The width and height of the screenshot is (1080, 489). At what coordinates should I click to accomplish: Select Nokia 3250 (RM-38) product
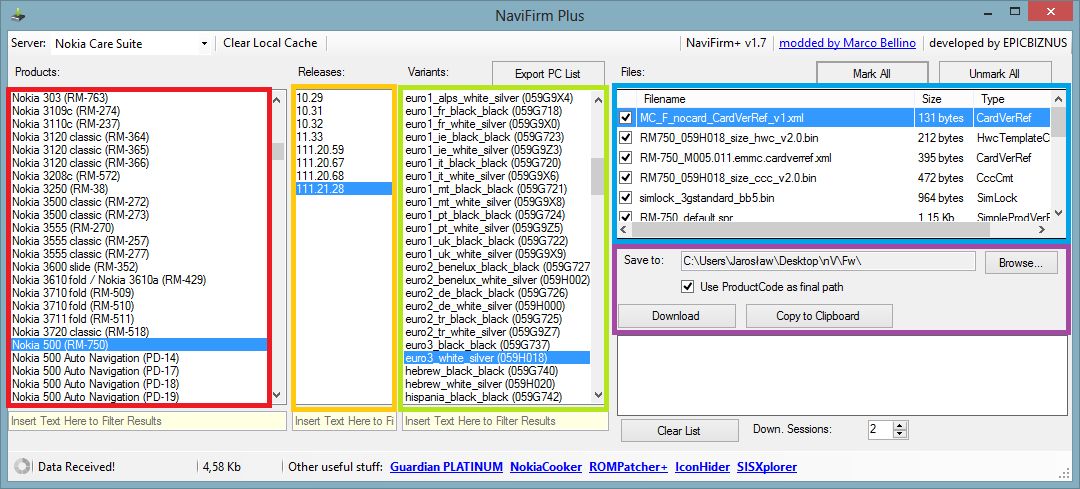139,189
